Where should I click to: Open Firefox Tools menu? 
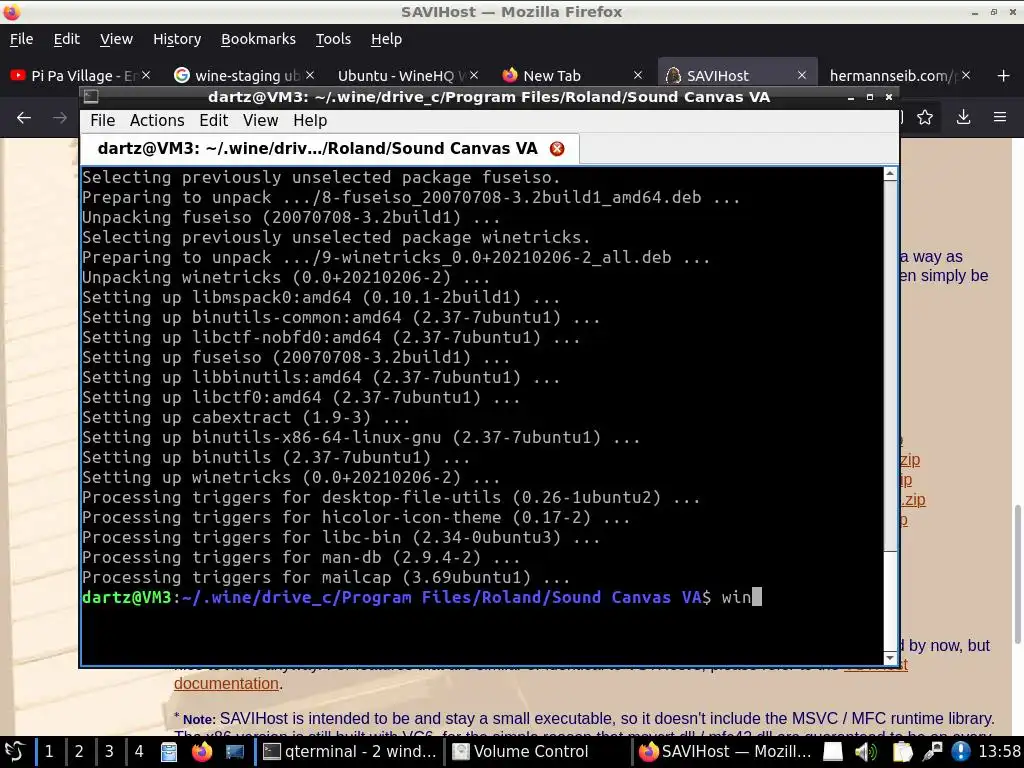[x=333, y=39]
